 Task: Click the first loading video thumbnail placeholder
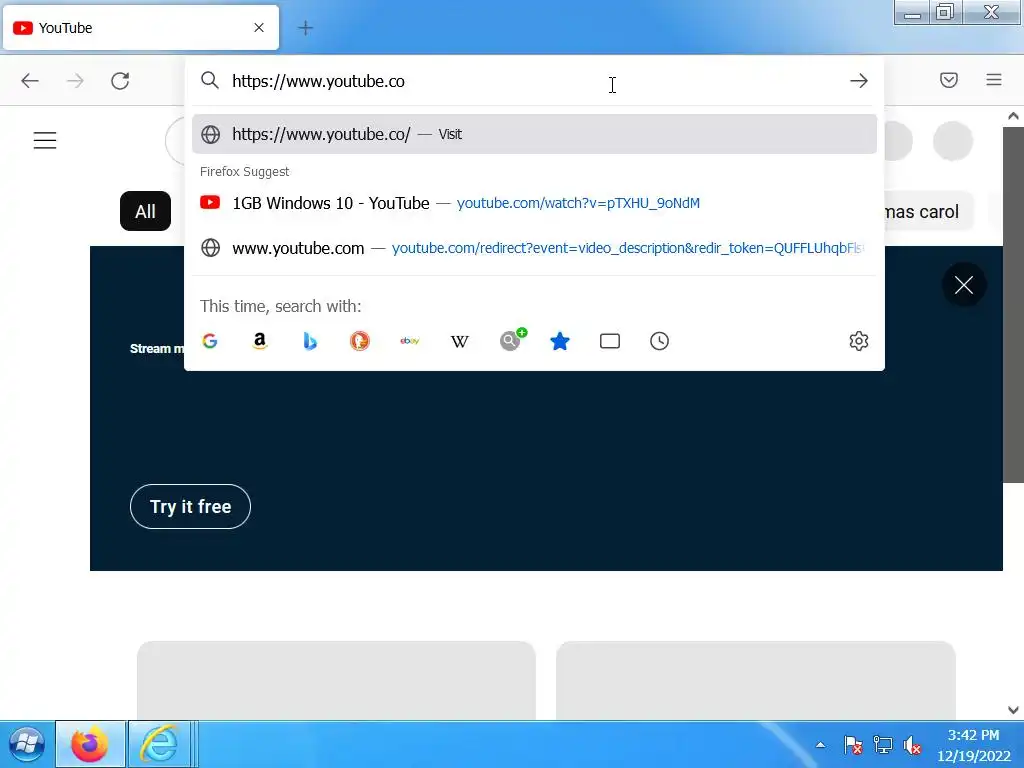pos(336,680)
